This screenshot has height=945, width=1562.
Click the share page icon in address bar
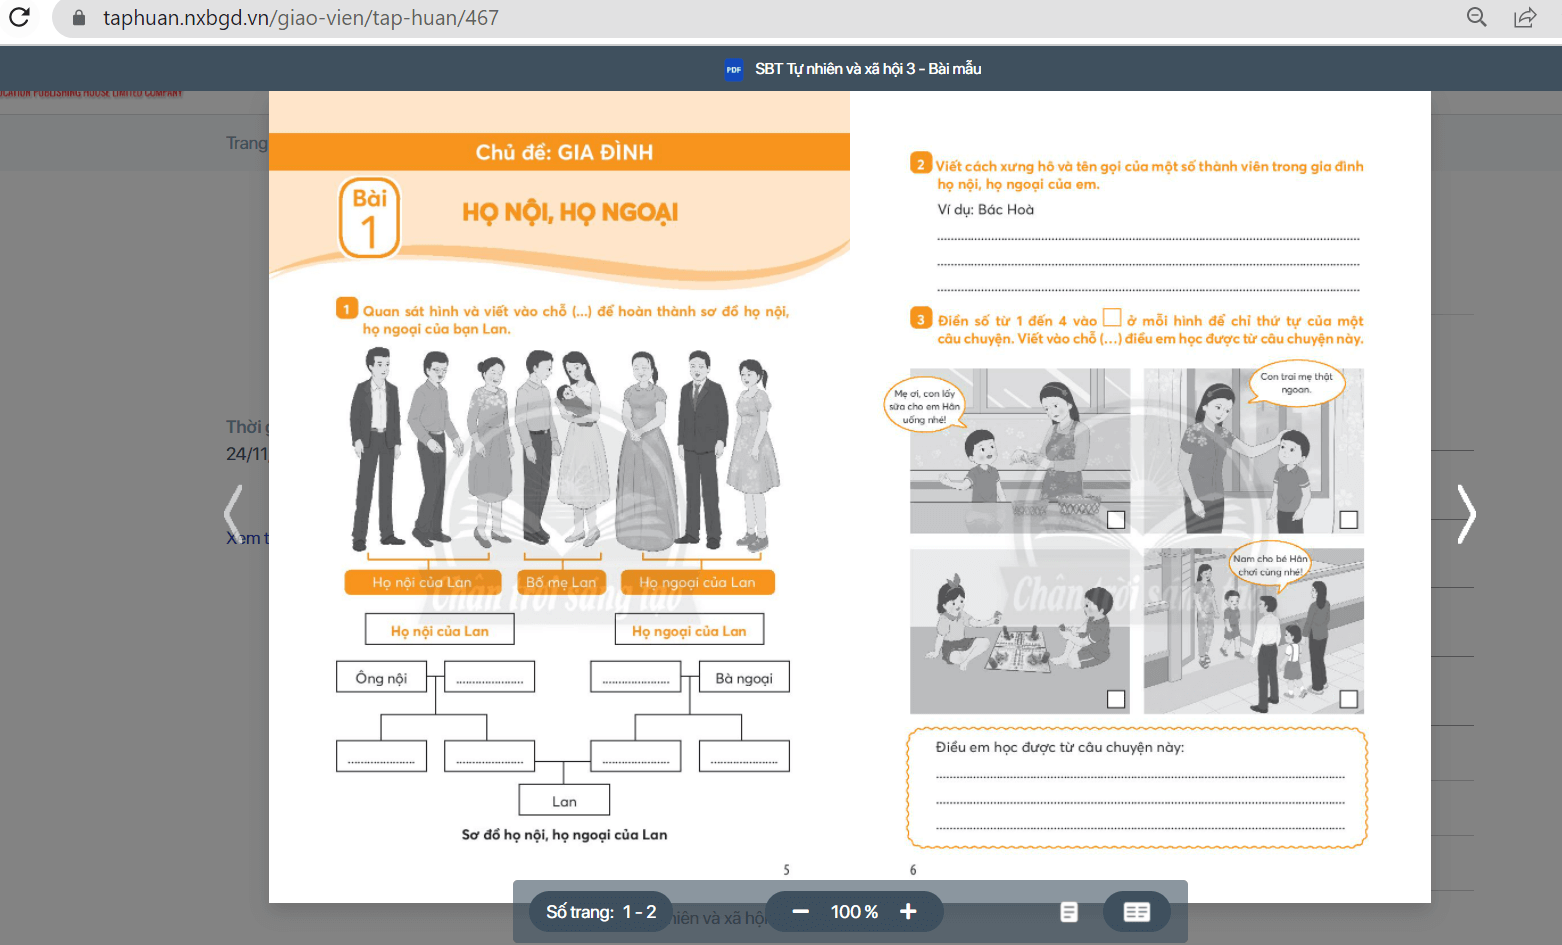[x=1525, y=17]
